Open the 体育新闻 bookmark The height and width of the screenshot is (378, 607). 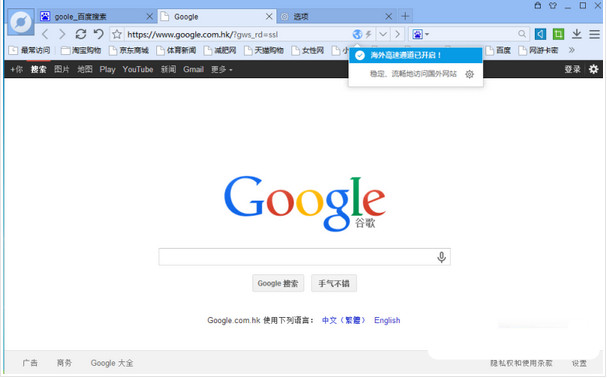coord(176,50)
